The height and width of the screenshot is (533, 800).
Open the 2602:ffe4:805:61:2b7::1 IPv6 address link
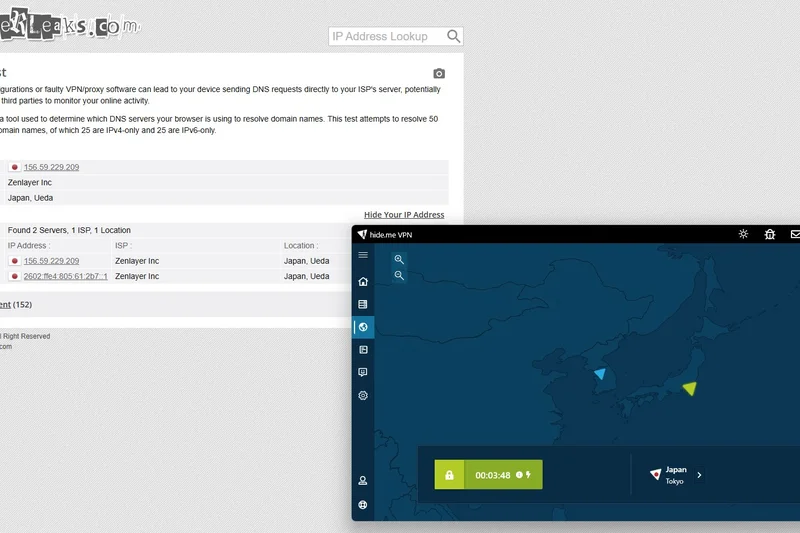(x=65, y=276)
